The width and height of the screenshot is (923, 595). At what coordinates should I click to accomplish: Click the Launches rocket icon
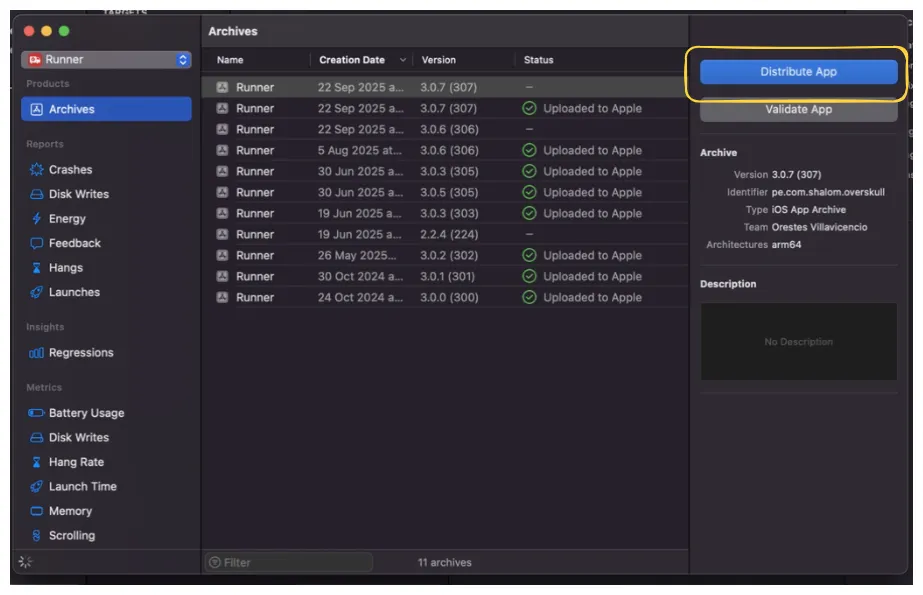(x=37, y=292)
